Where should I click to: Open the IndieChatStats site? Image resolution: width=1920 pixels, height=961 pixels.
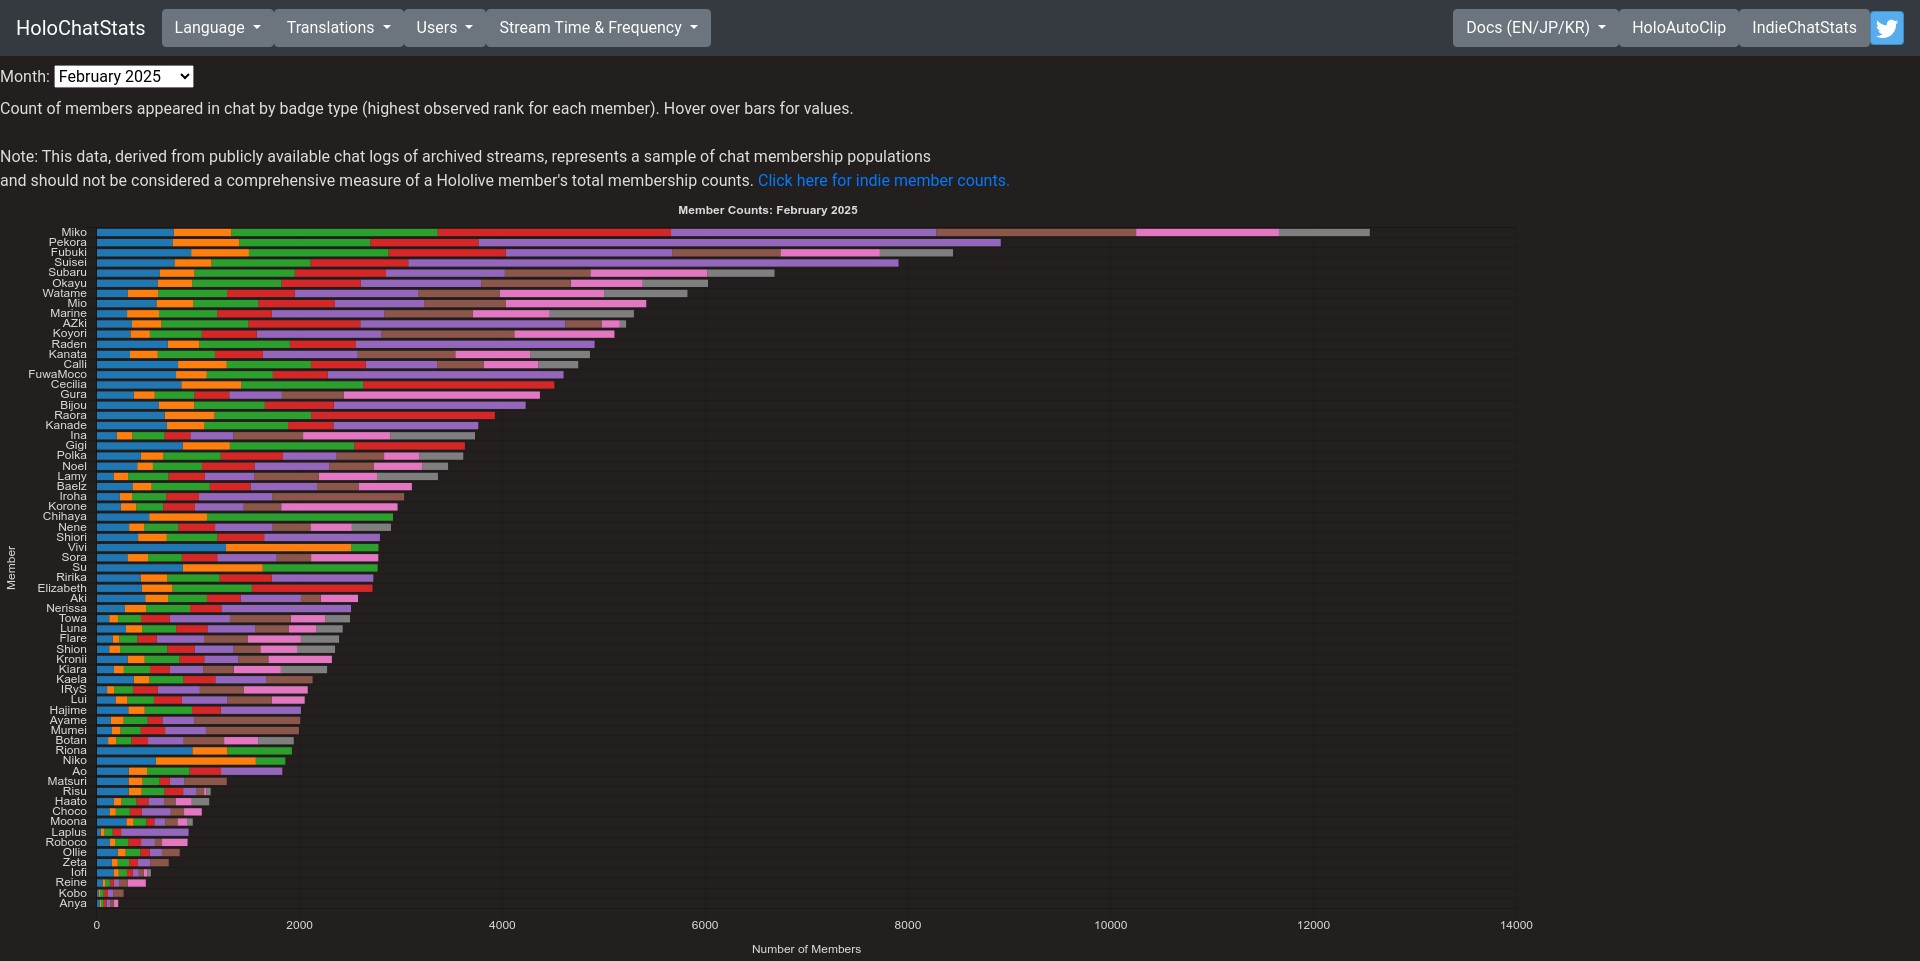click(1803, 28)
